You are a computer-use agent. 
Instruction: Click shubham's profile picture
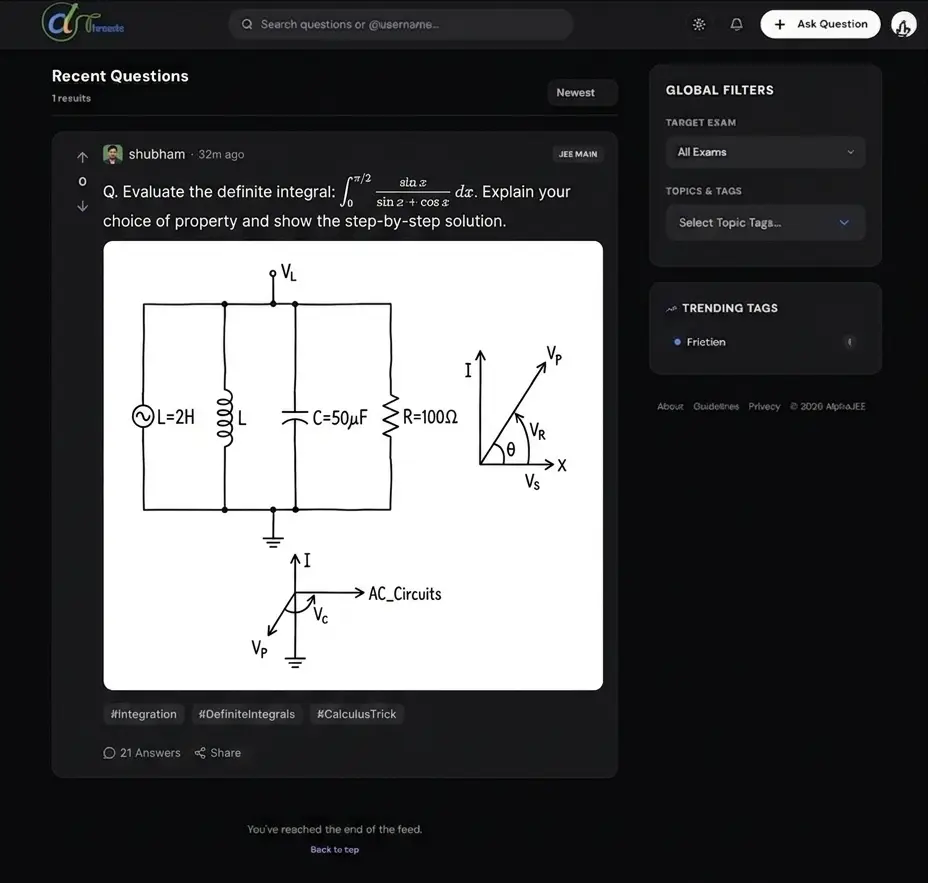(113, 154)
